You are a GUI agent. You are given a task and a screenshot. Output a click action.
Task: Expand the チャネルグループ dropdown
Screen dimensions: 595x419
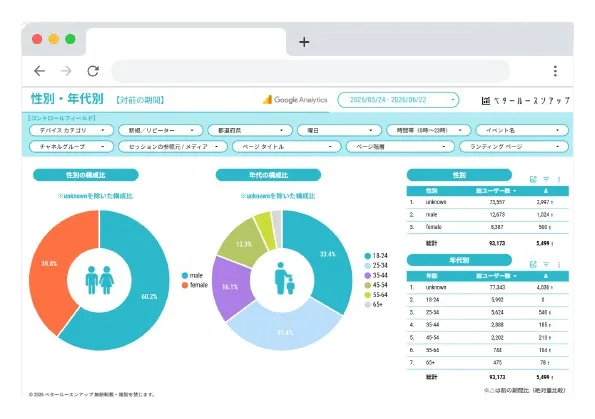click(x=71, y=146)
